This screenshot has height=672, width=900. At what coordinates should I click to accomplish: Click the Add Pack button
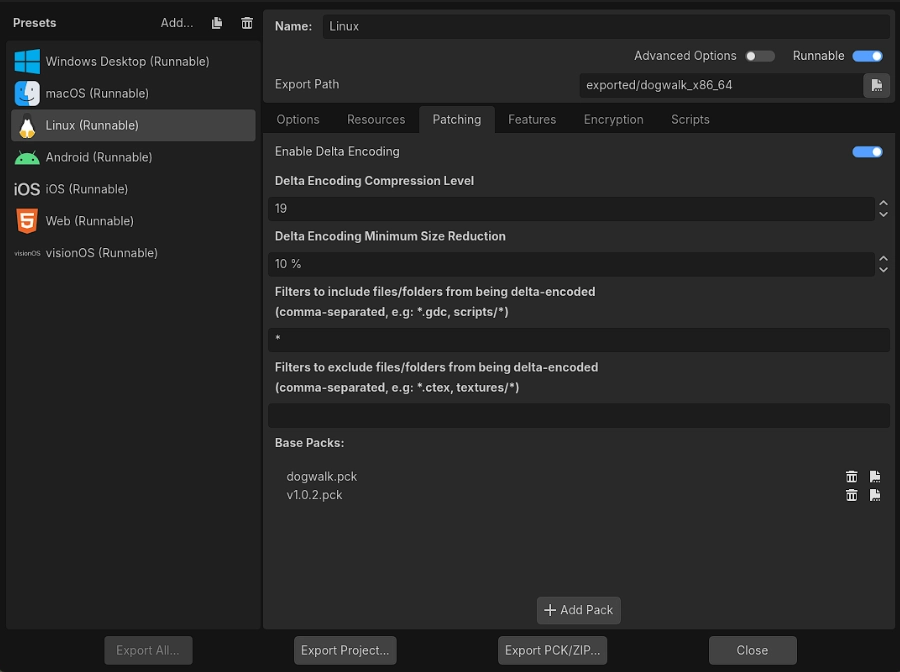tap(579, 610)
